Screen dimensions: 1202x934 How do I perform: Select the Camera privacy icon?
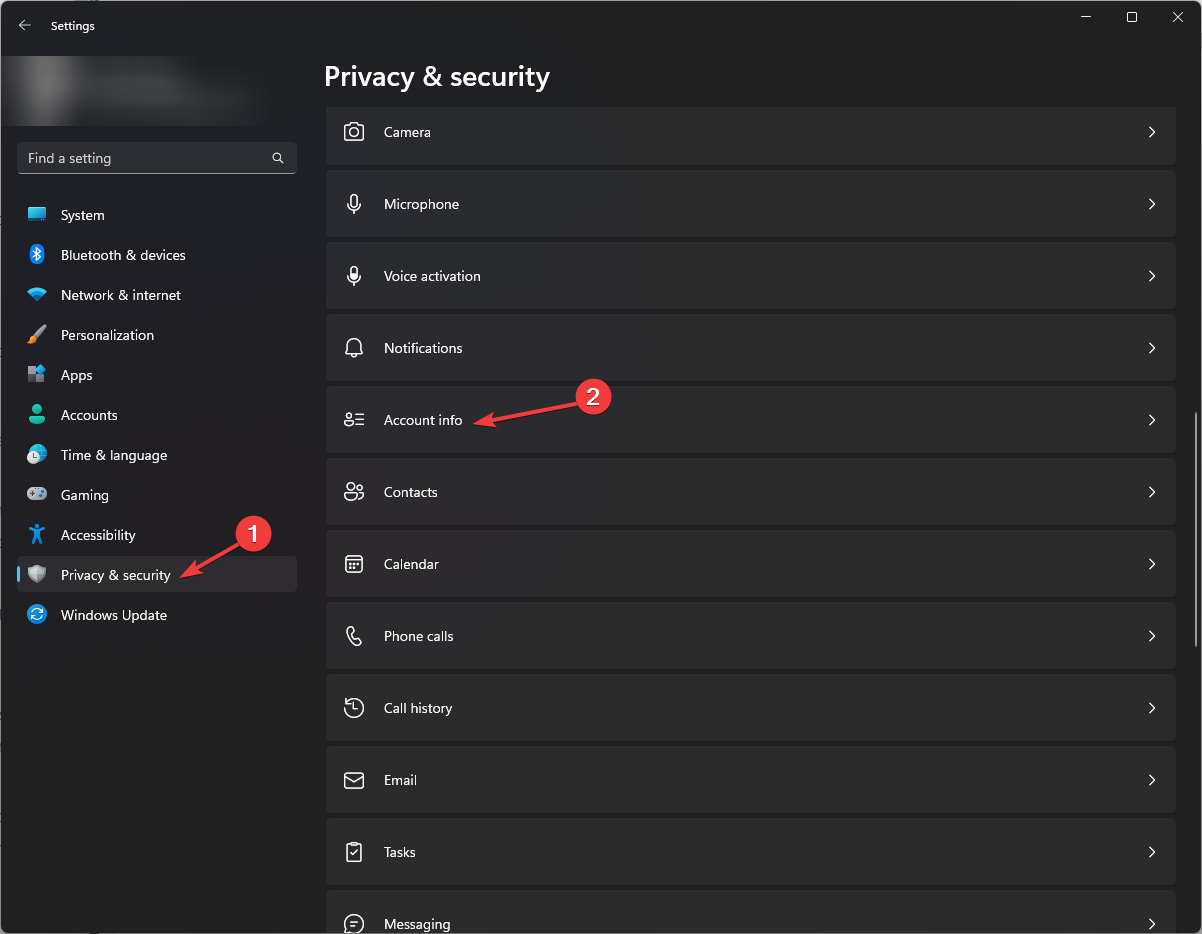354,131
